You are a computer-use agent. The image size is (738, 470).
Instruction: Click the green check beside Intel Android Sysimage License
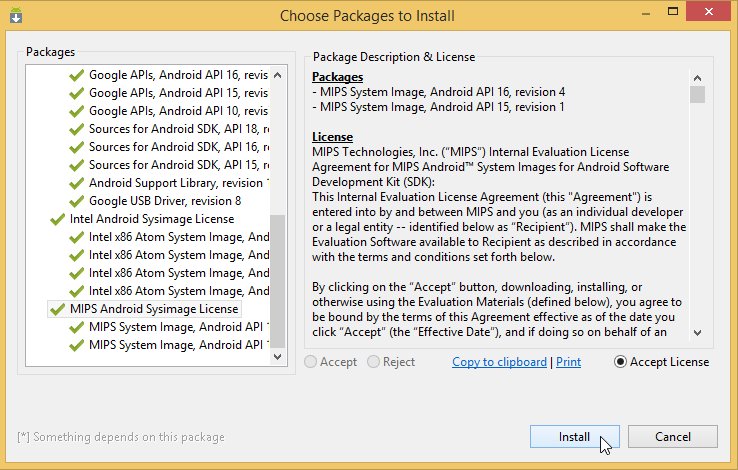pyautogui.click(x=57, y=219)
